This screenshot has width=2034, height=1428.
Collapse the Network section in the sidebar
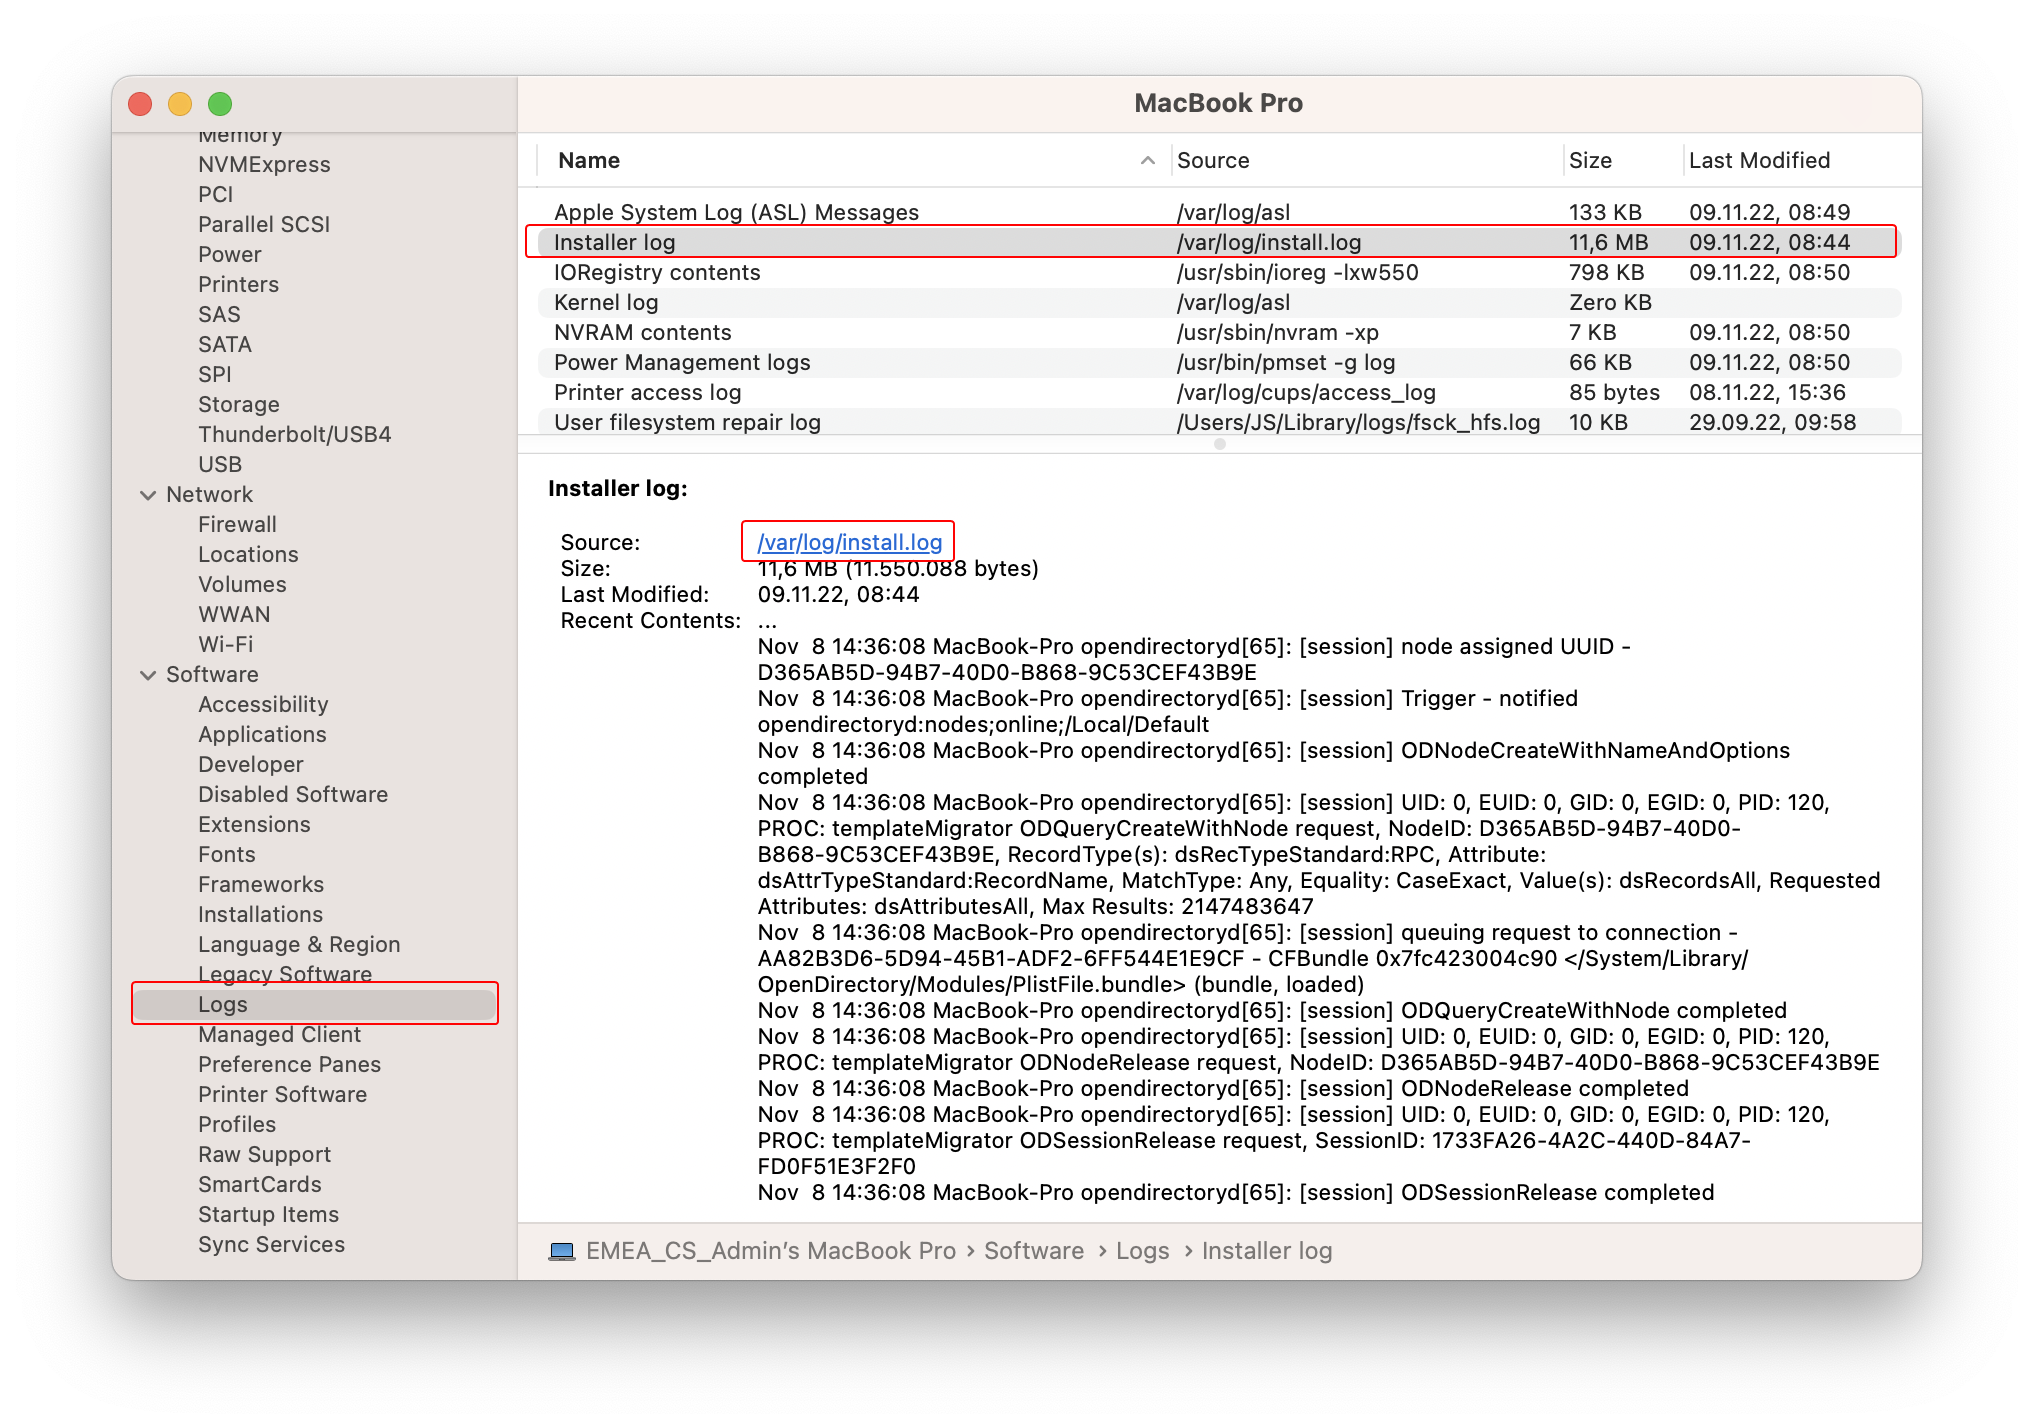click(x=148, y=494)
